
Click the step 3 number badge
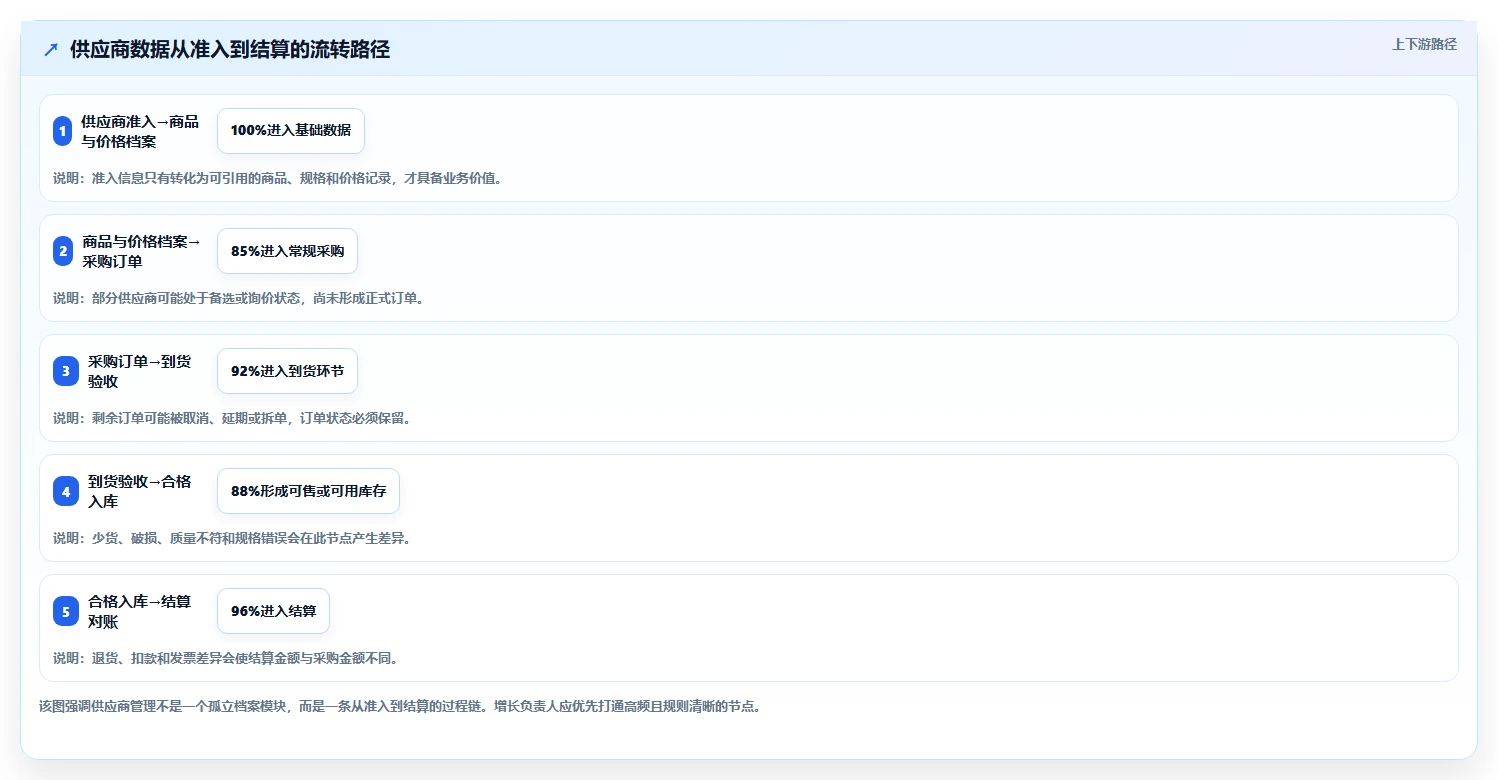click(x=66, y=371)
